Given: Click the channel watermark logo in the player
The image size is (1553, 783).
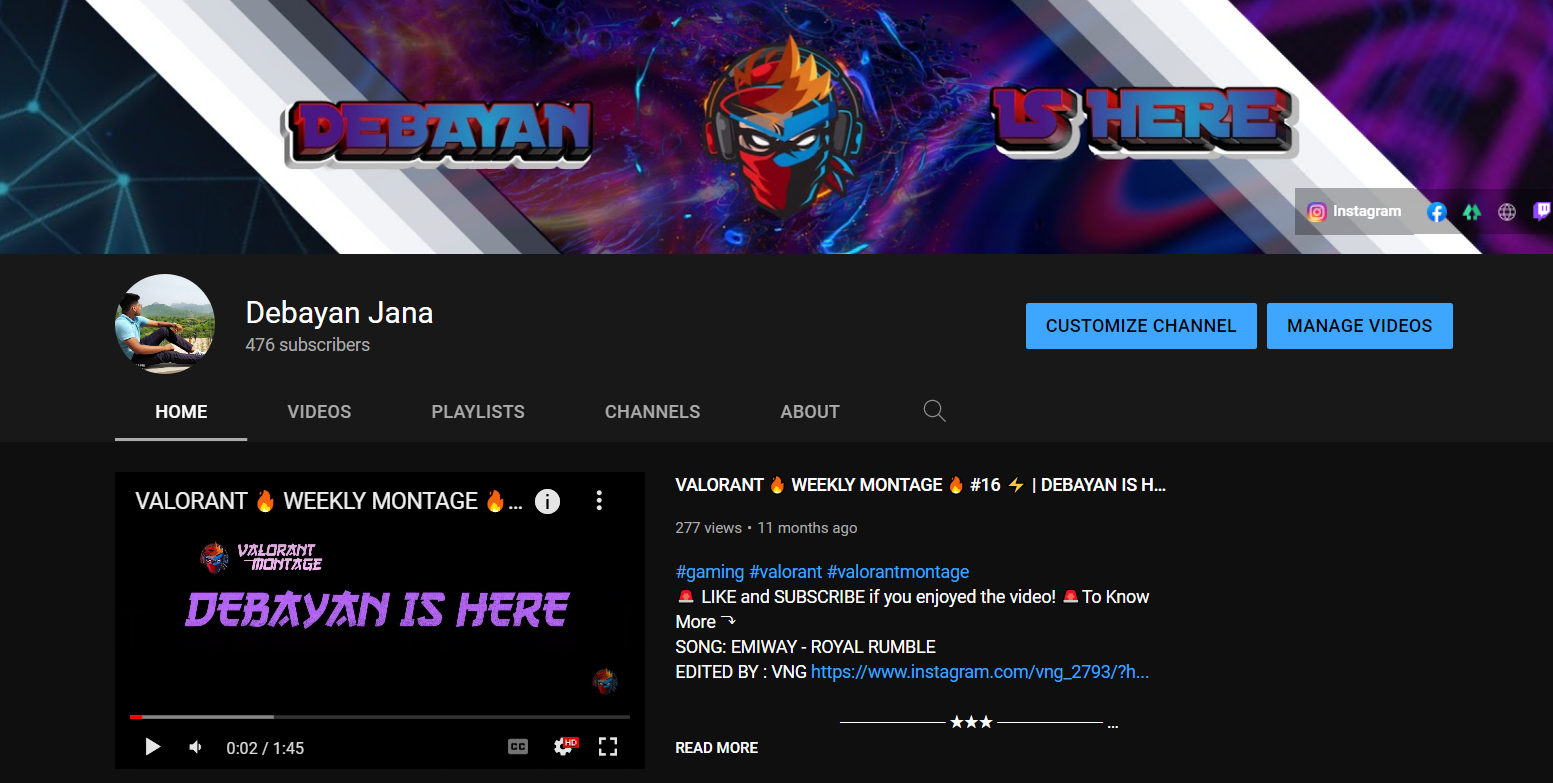Looking at the screenshot, I should [x=605, y=682].
